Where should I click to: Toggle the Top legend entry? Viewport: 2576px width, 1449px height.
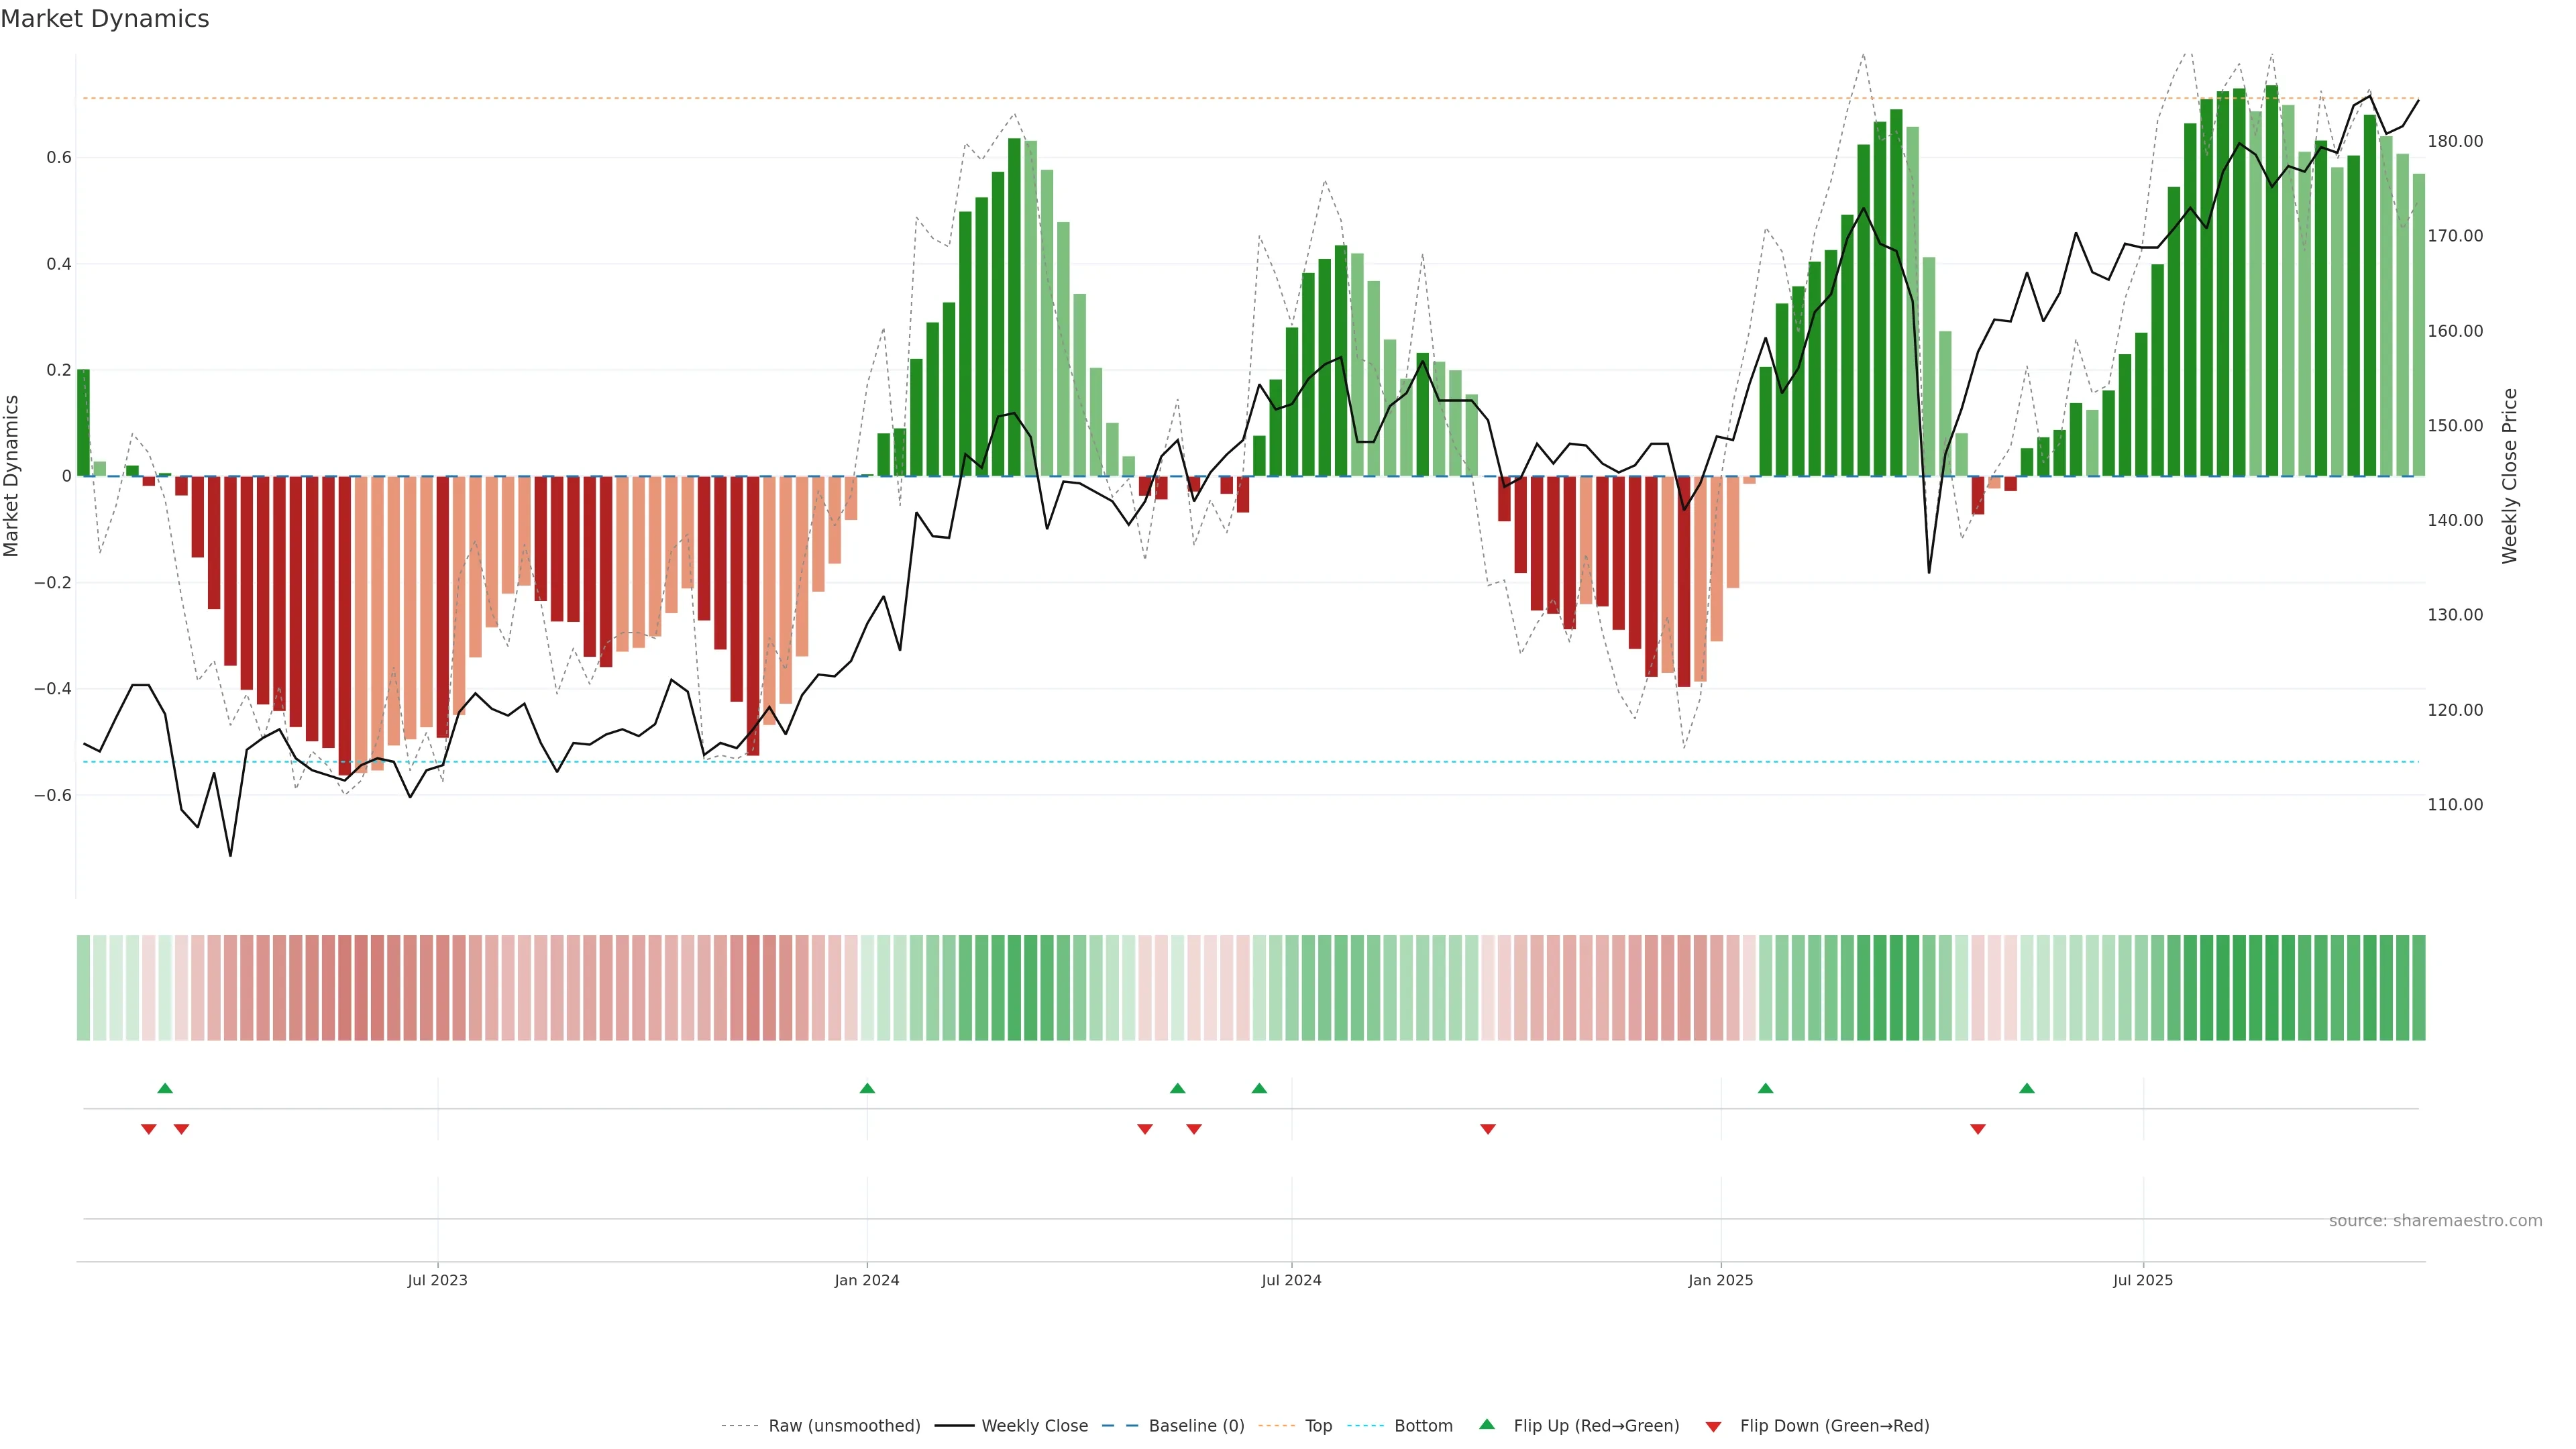pos(1318,1426)
